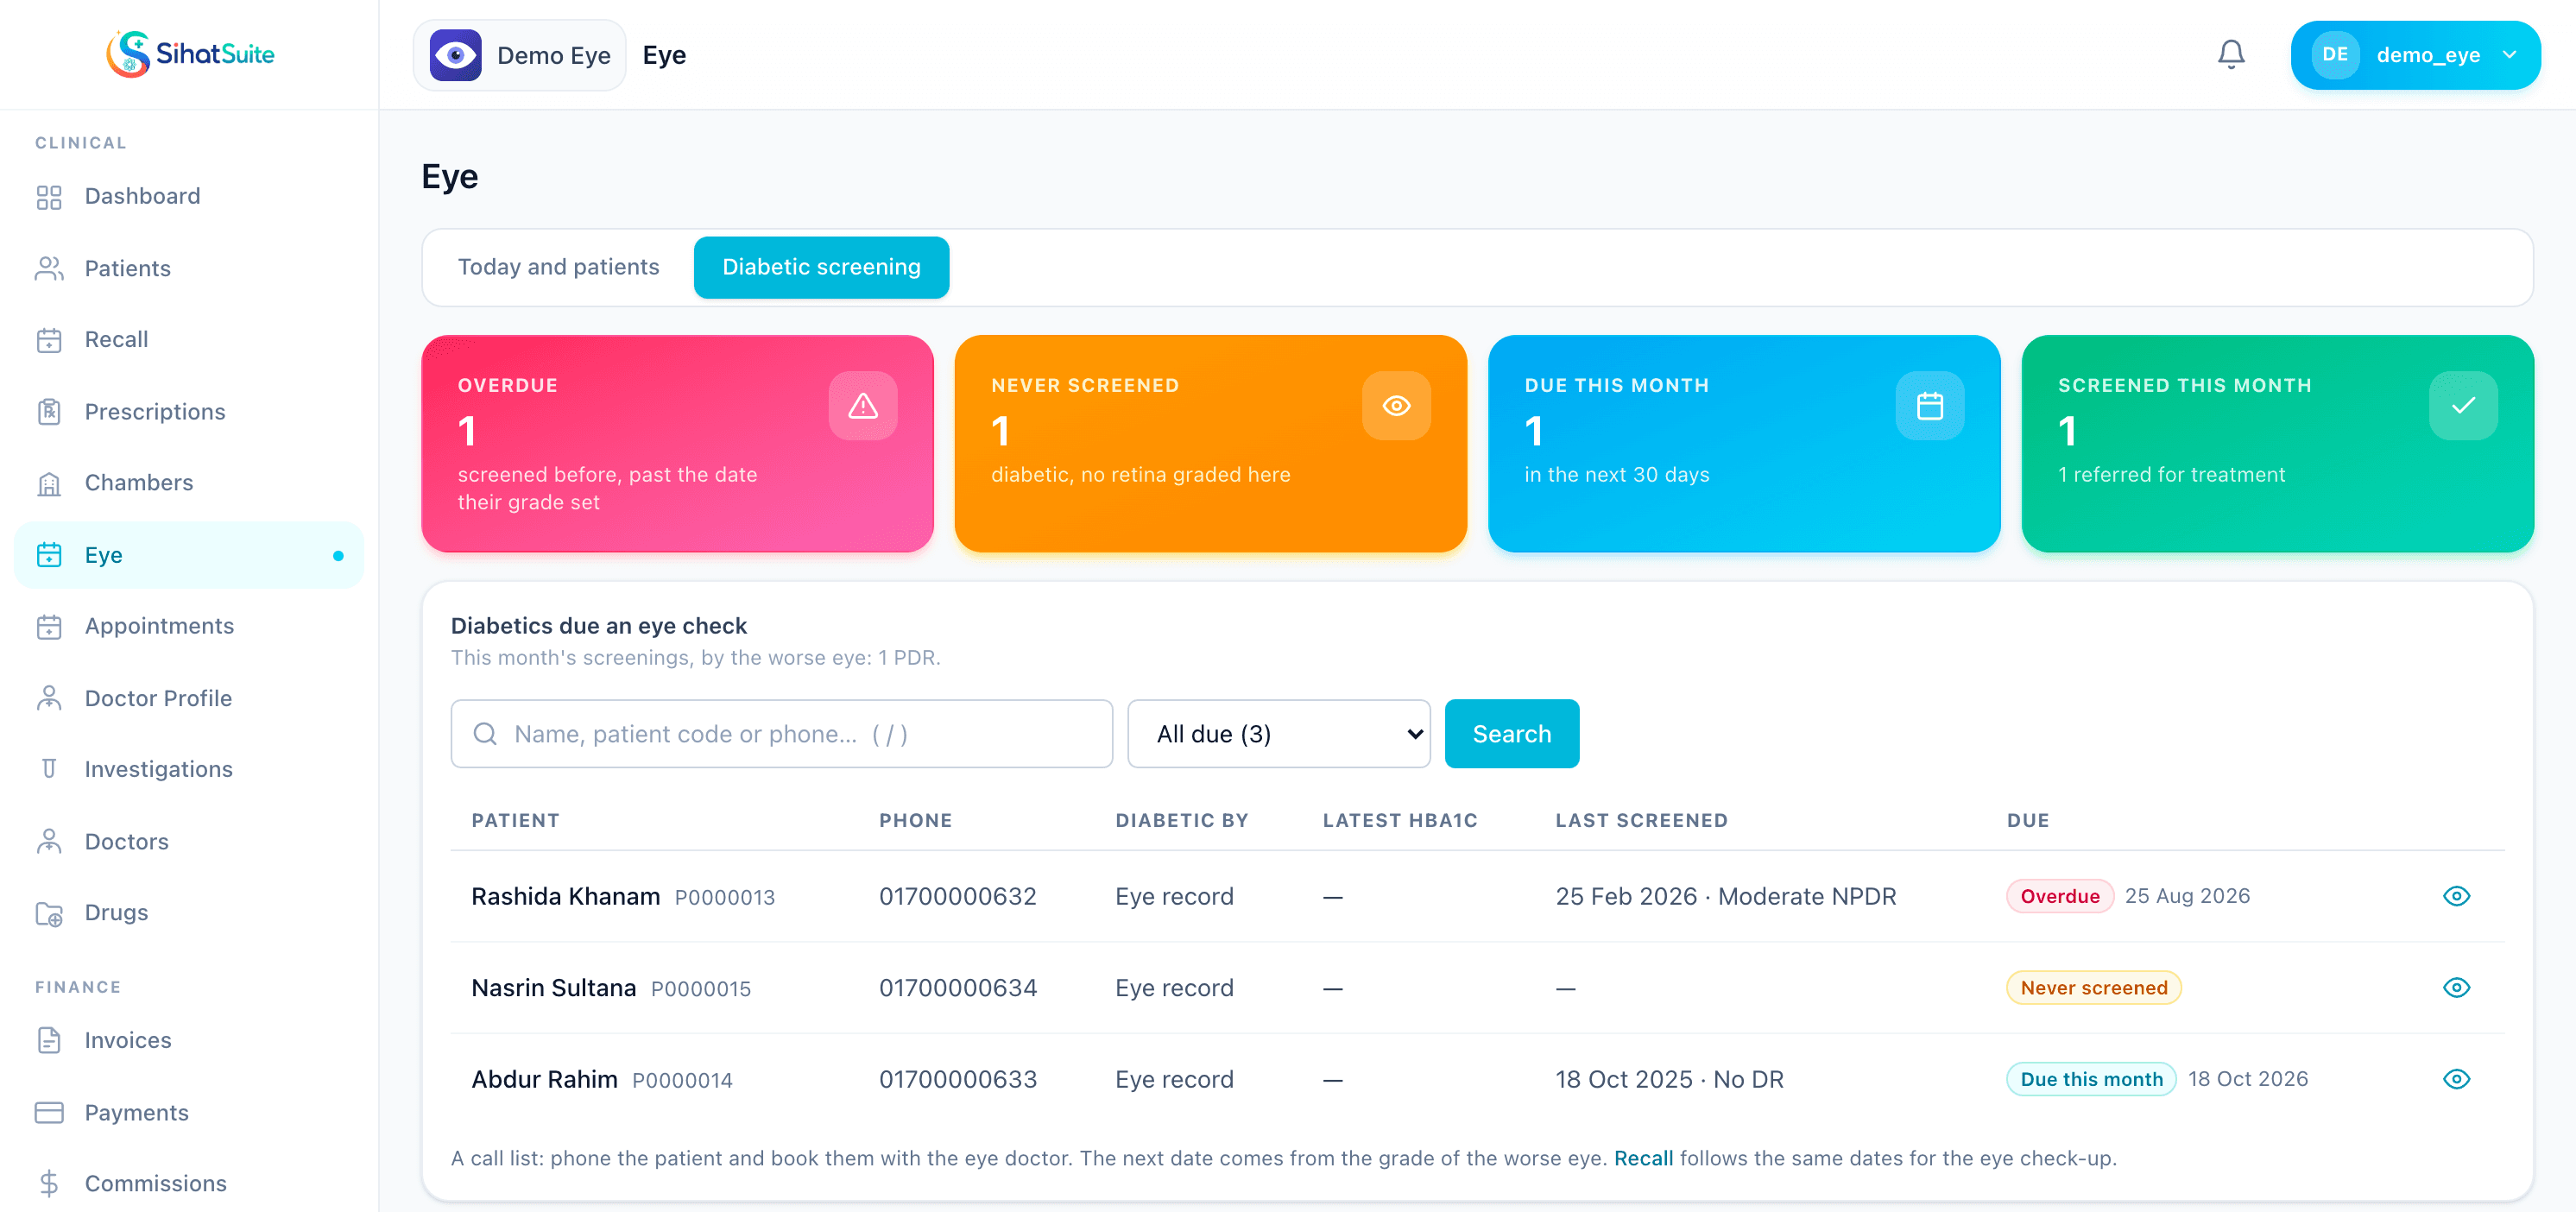This screenshot has width=2576, height=1212.
Task: Open the Prescriptions page
Action: 189,411
